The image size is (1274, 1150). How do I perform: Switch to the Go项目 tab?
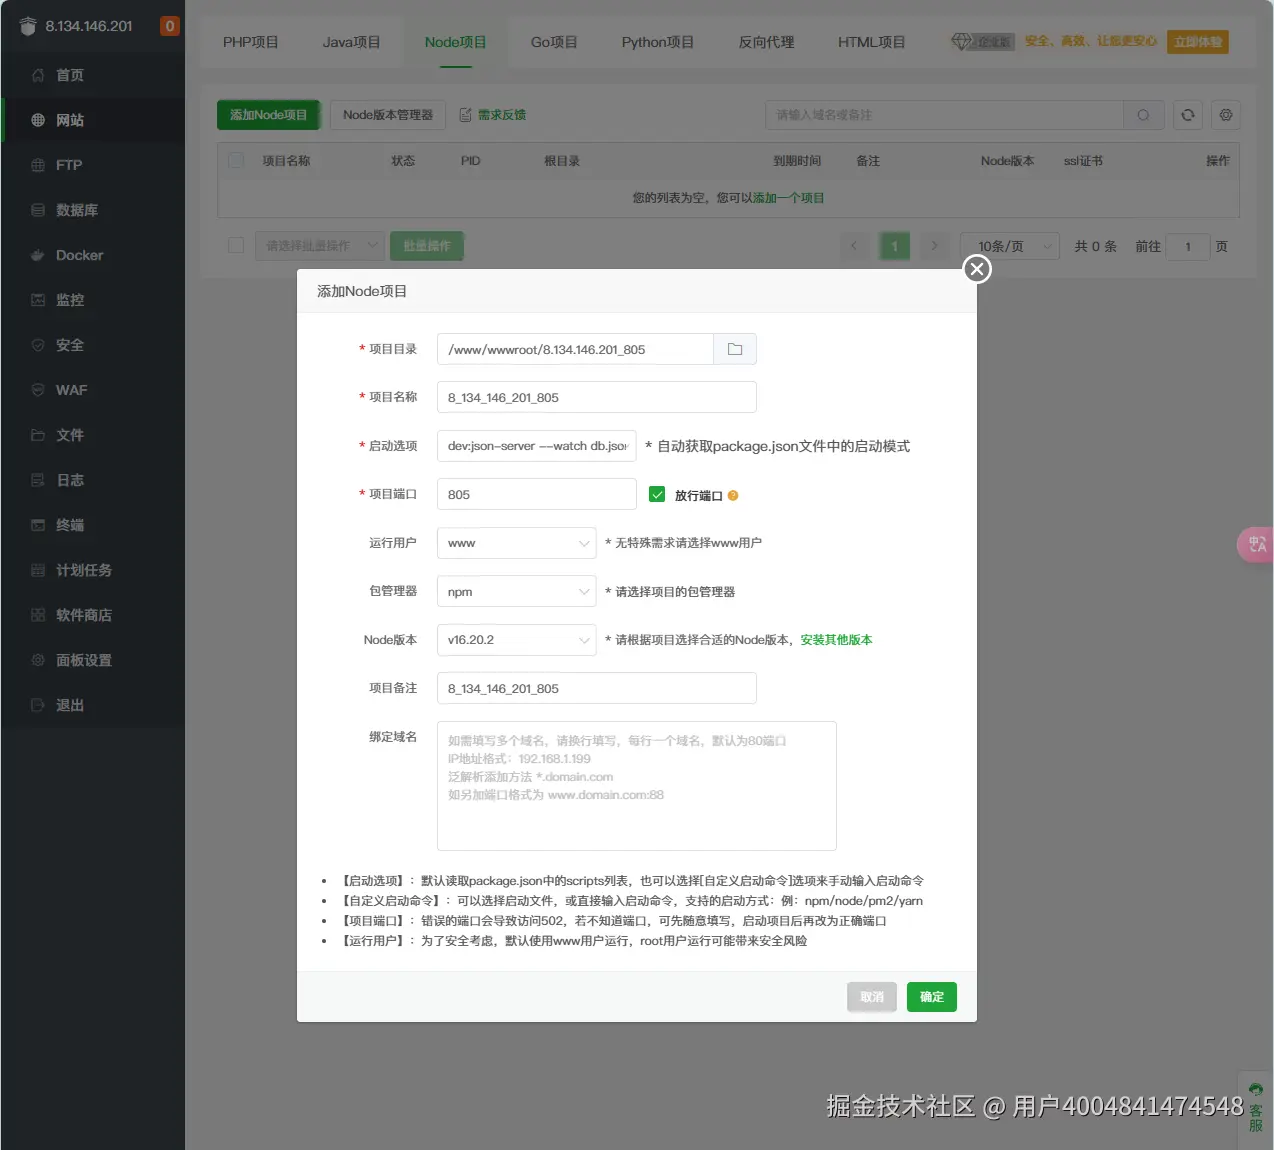pyautogui.click(x=554, y=42)
